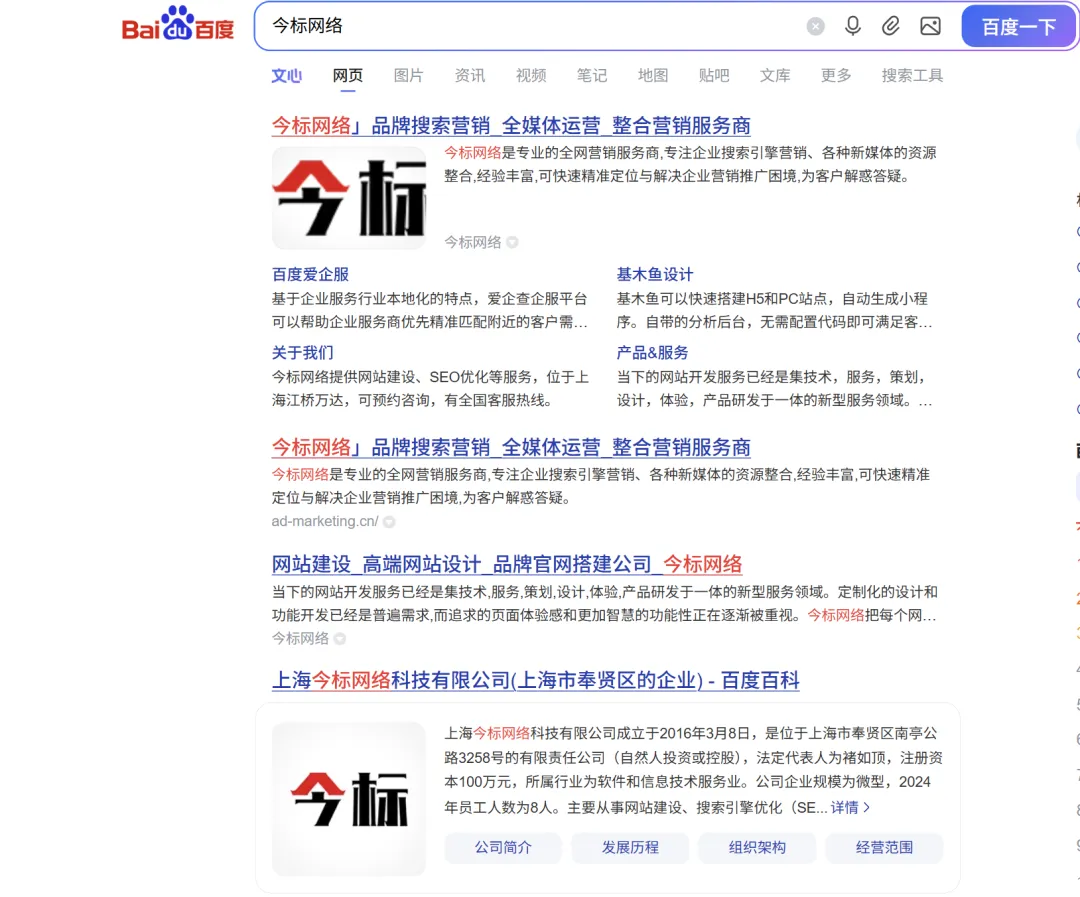Click the 今标 logo thumbnail in the first result
Viewport: 1080px width, 897px height.
(x=349, y=197)
